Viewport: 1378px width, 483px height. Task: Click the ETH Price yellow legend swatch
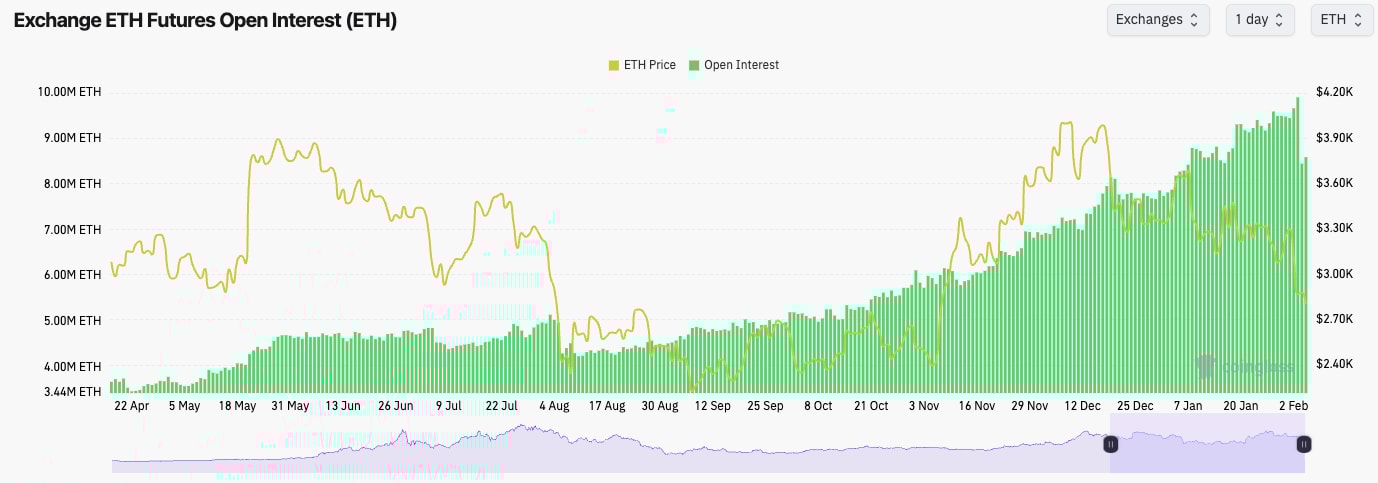coord(614,65)
